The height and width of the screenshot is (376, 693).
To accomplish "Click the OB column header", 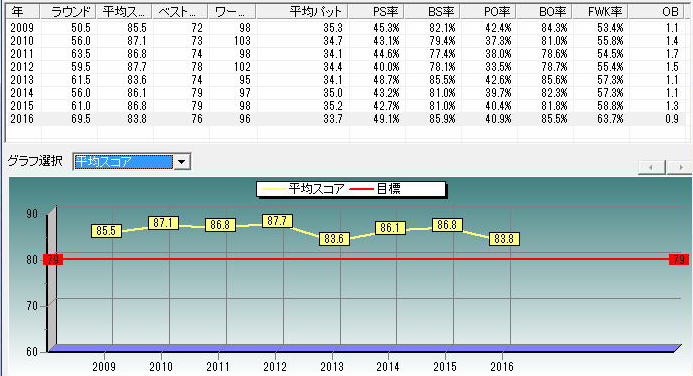I will [x=659, y=11].
